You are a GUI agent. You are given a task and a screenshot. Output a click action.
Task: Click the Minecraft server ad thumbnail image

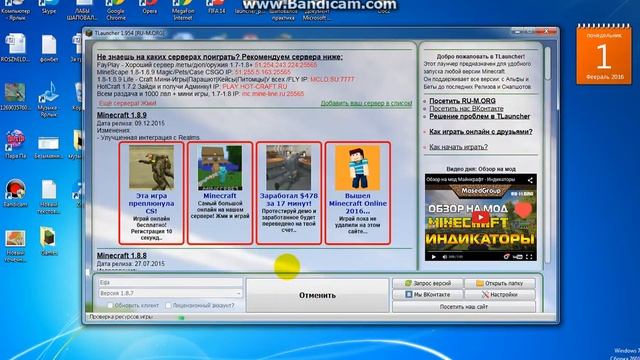[x=220, y=168]
